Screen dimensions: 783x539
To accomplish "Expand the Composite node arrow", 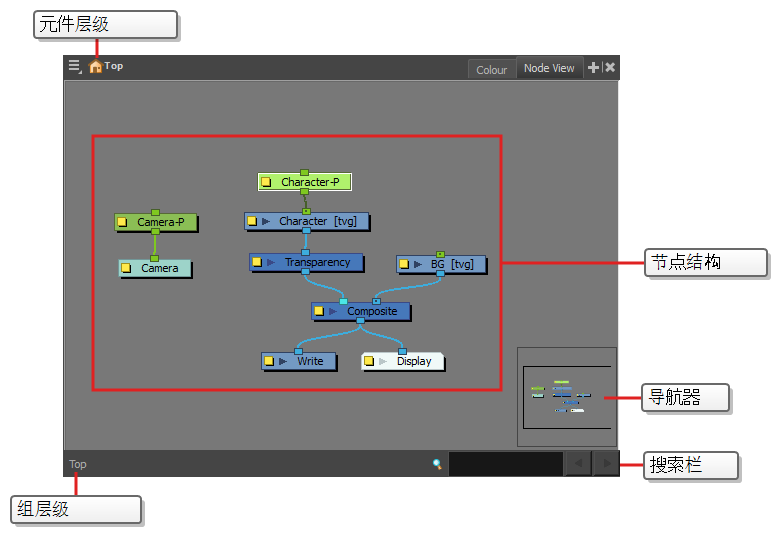I will click(333, 312).
